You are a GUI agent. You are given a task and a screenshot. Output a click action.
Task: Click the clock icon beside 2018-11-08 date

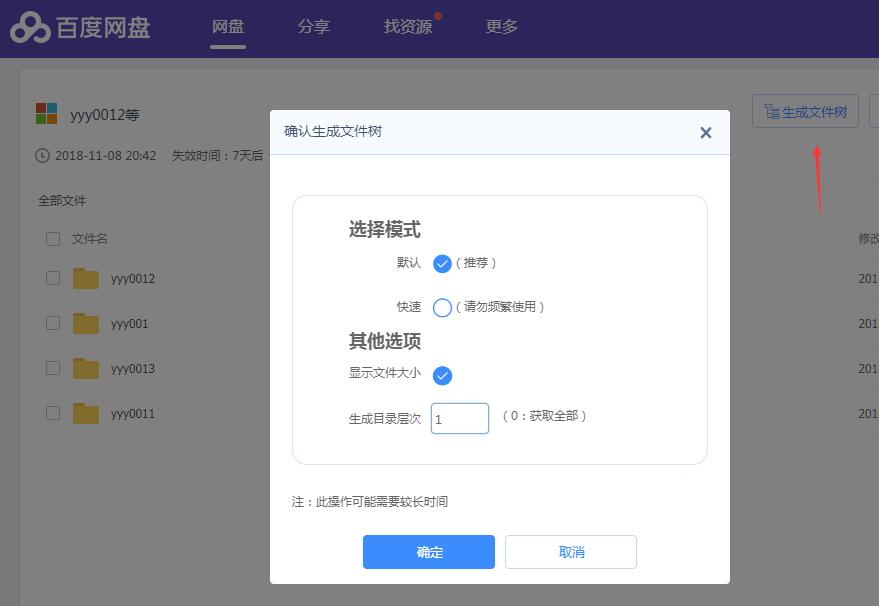coord(43,155)
